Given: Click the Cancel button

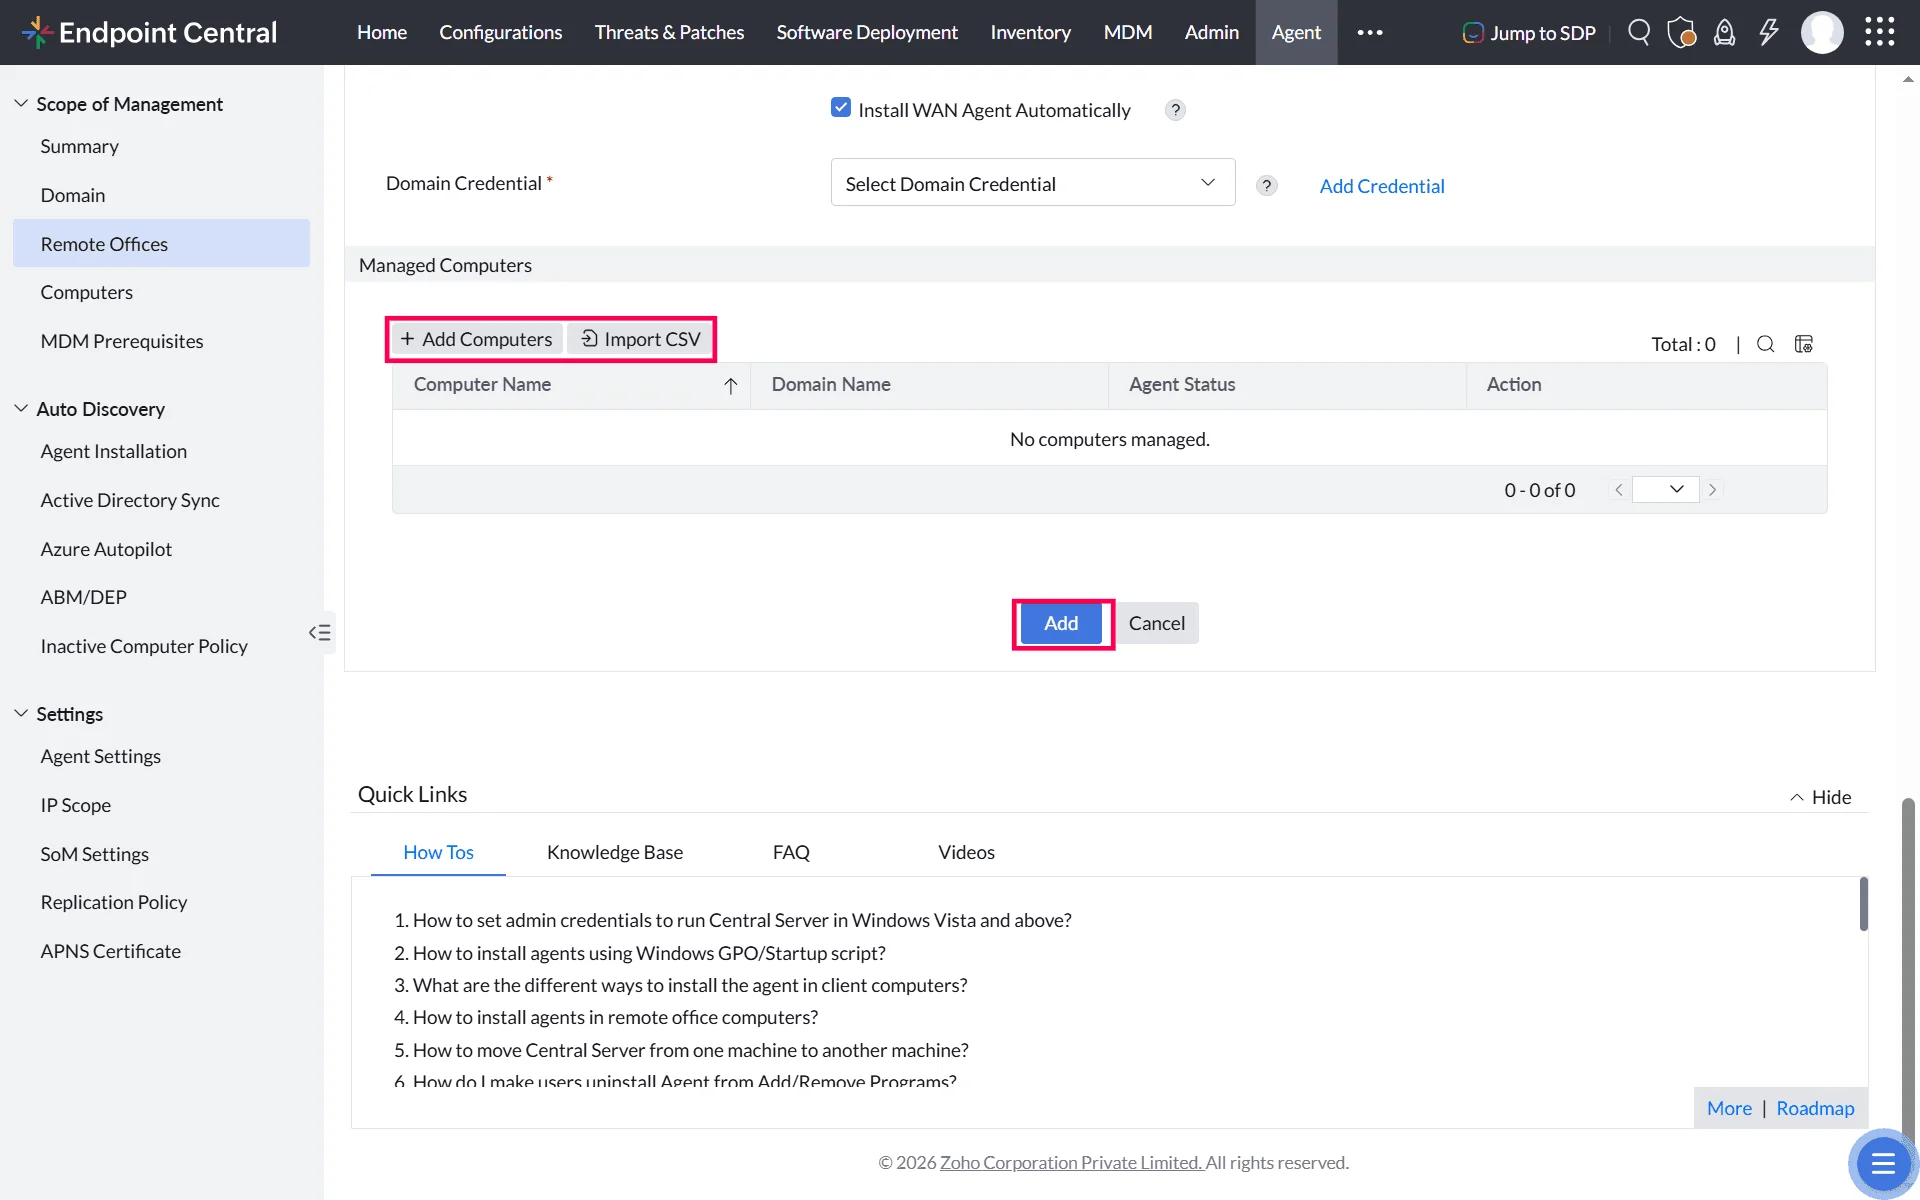Looking at the screenshot, I should coord(1157,623).
